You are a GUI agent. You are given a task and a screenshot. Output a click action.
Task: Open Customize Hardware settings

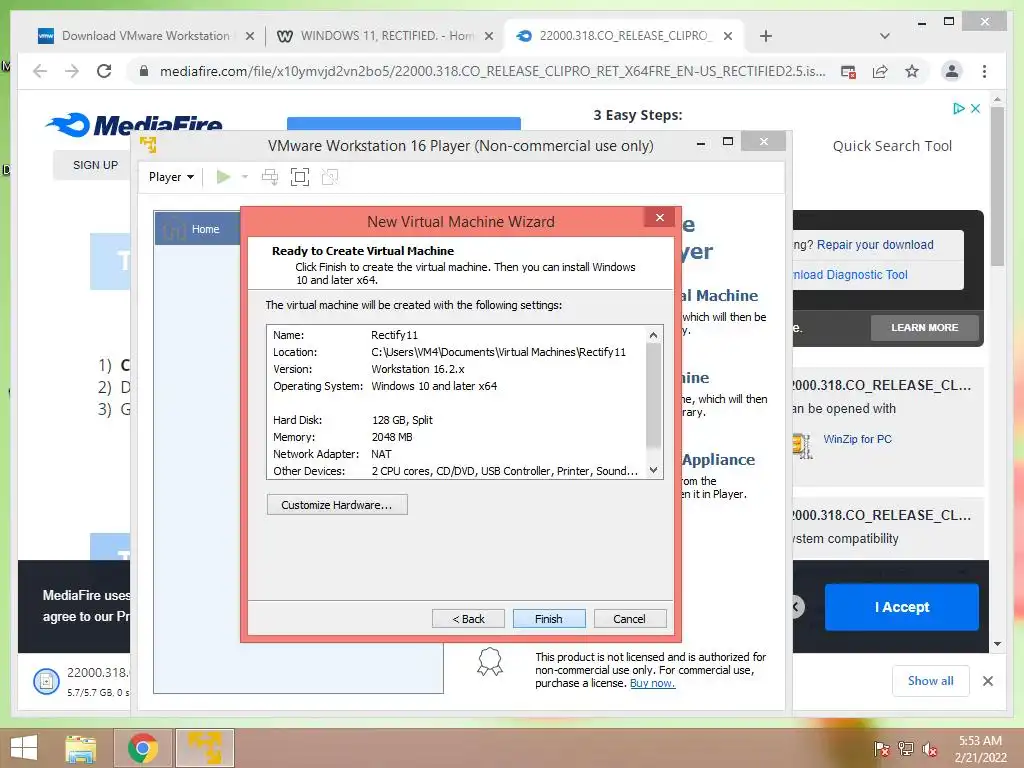pos(337,505)
